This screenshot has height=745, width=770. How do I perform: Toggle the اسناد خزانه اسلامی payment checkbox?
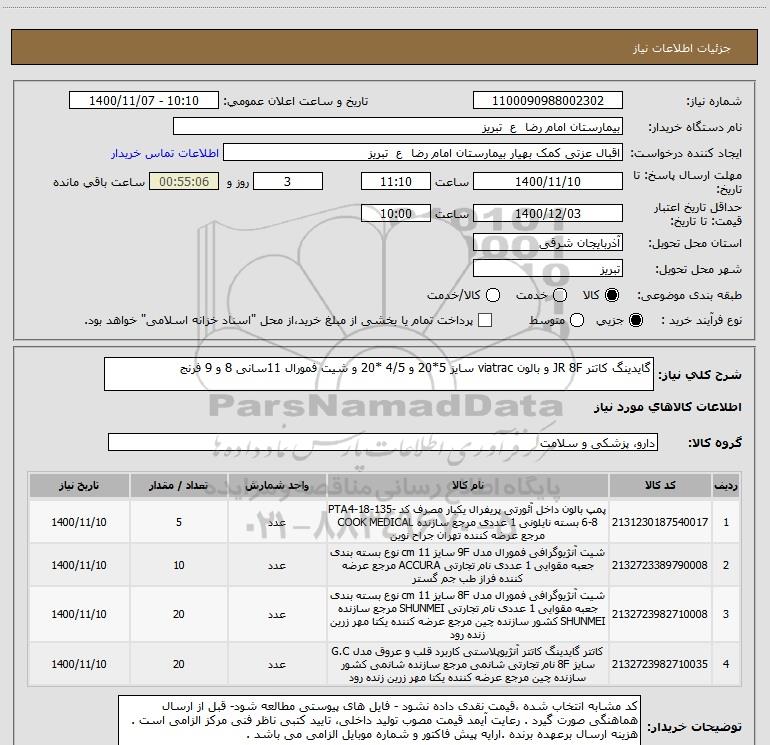point(485,320)
